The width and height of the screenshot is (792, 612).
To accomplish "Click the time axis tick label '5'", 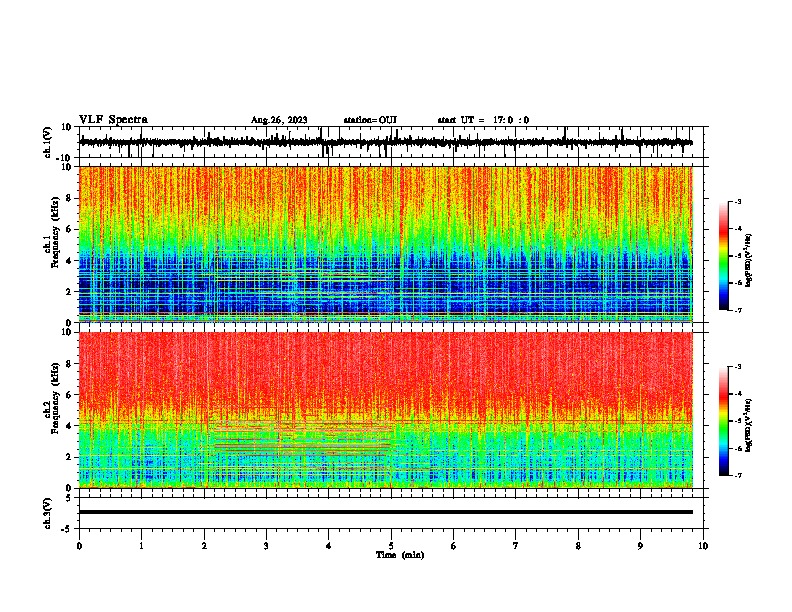I will 391,546.
